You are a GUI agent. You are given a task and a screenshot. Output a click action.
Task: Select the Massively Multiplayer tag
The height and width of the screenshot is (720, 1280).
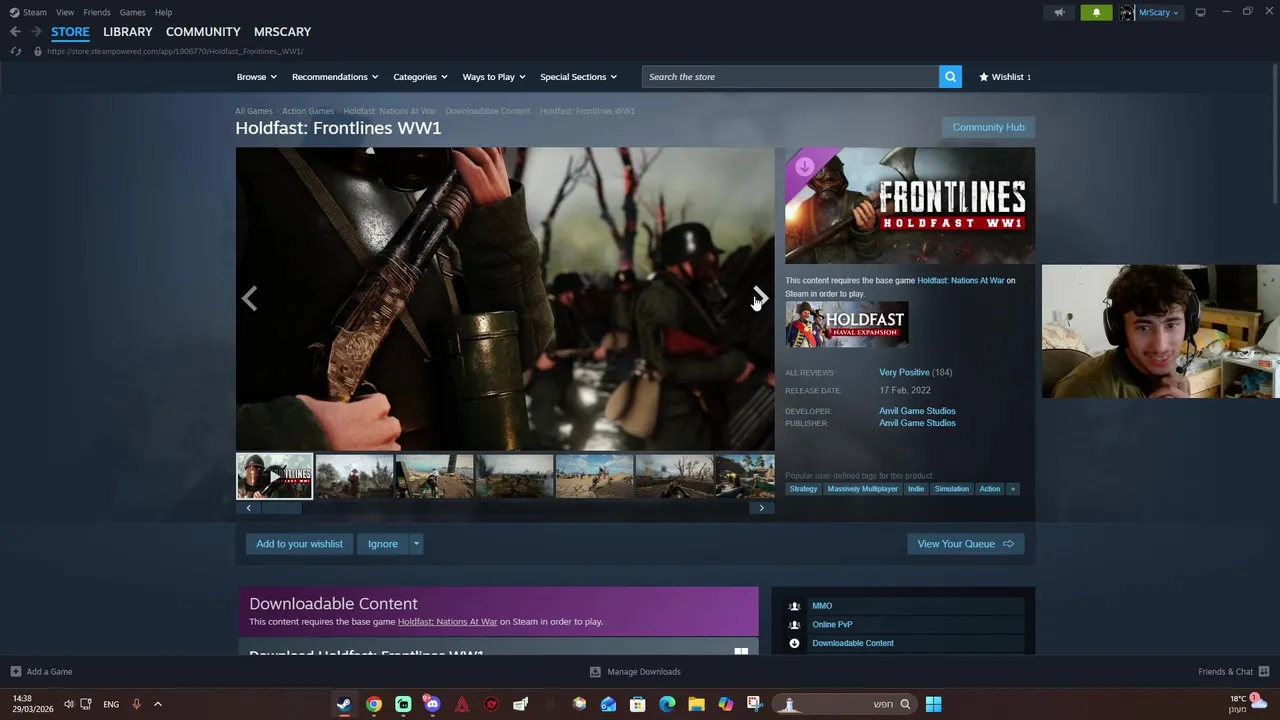pos(862,489)
